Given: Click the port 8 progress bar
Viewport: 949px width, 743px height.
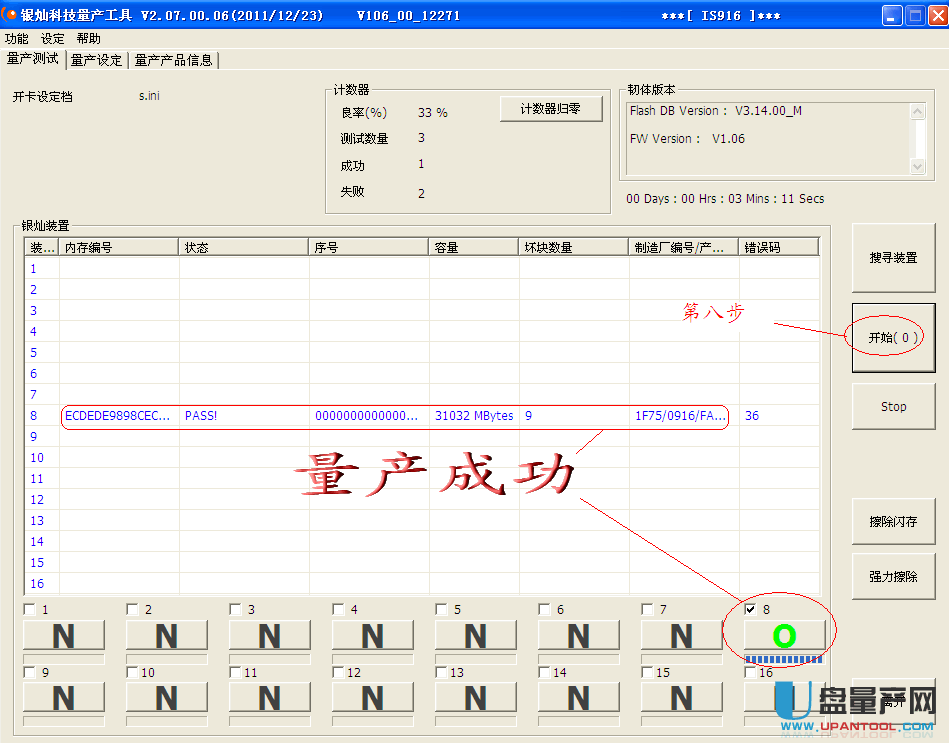Looking at the screenshot, I should tap(784, 659).
